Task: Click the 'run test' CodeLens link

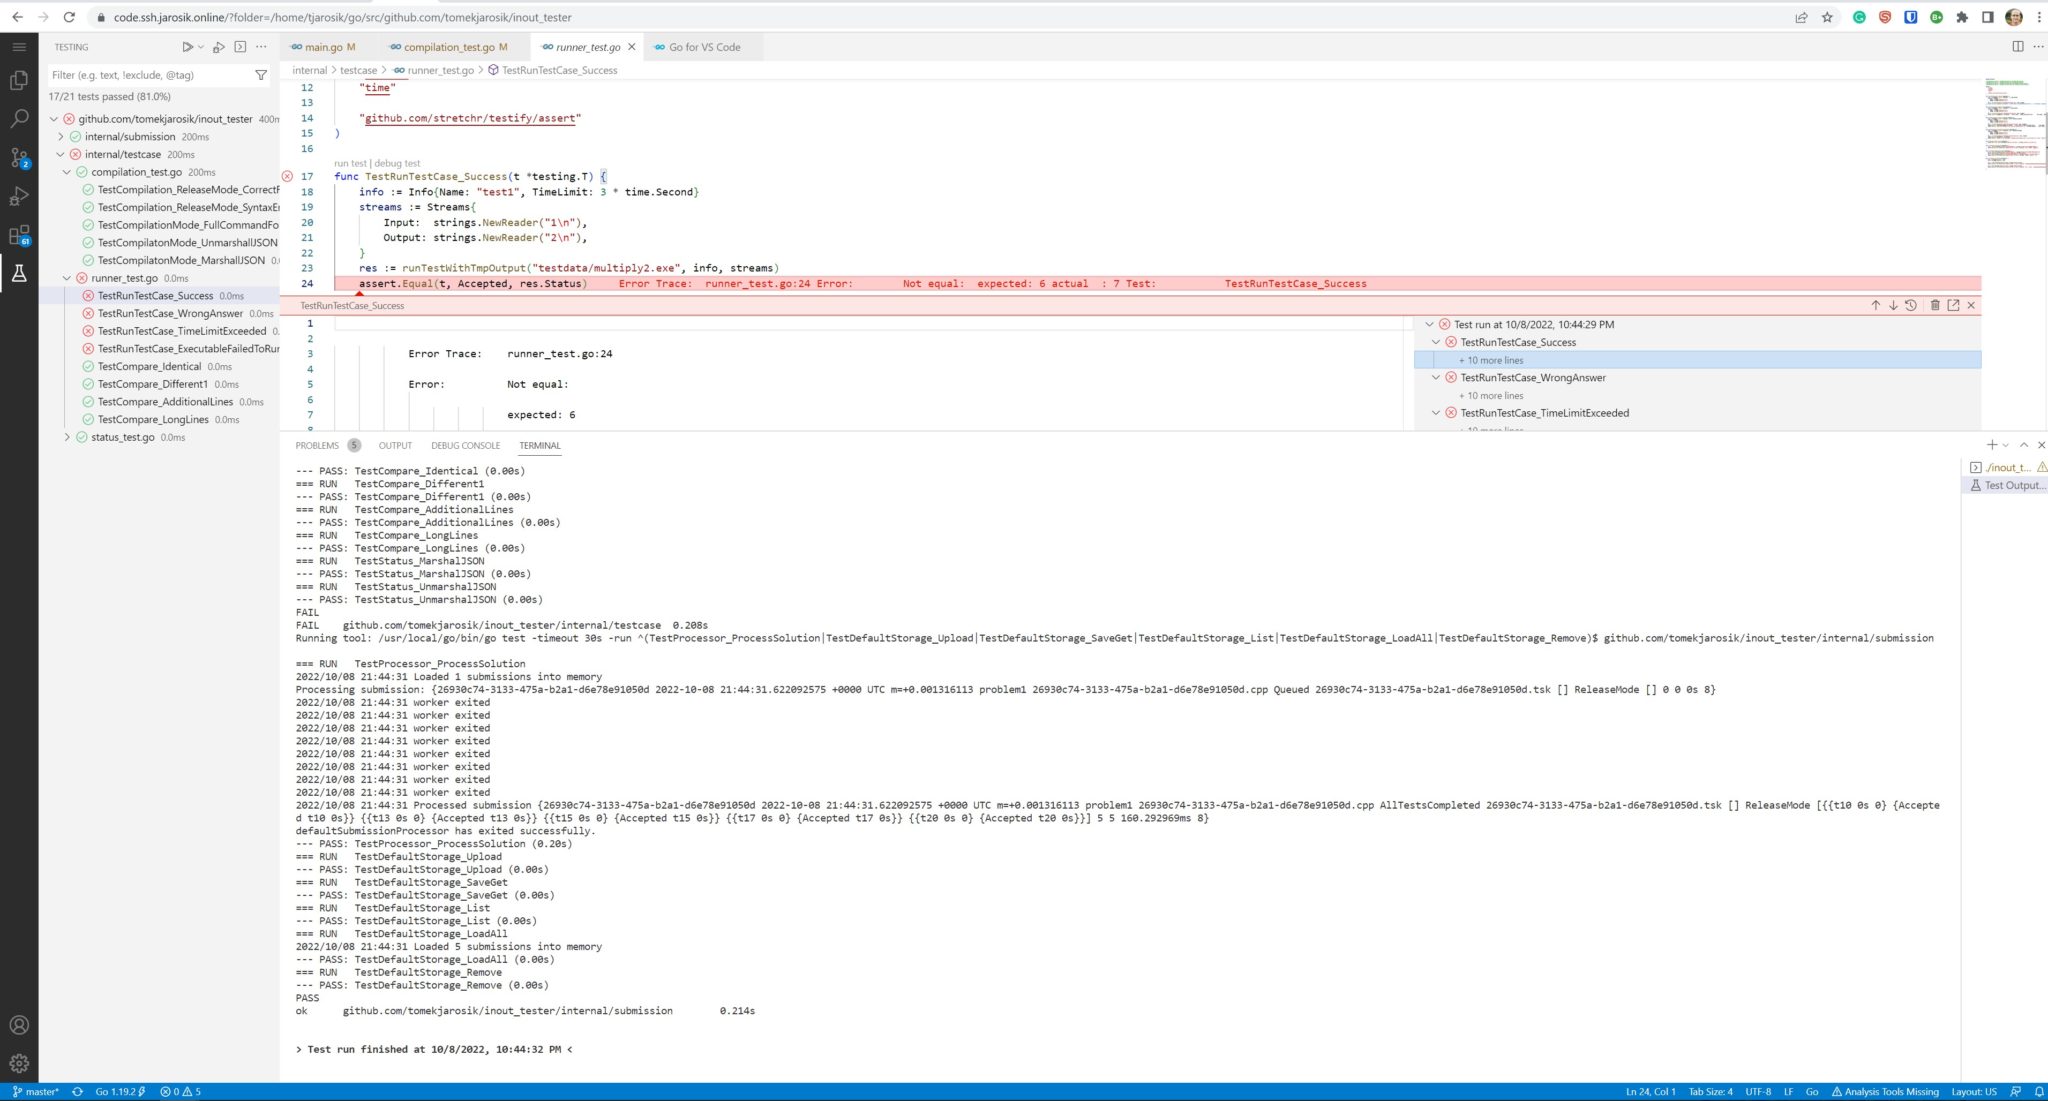Action: (349, 162)
